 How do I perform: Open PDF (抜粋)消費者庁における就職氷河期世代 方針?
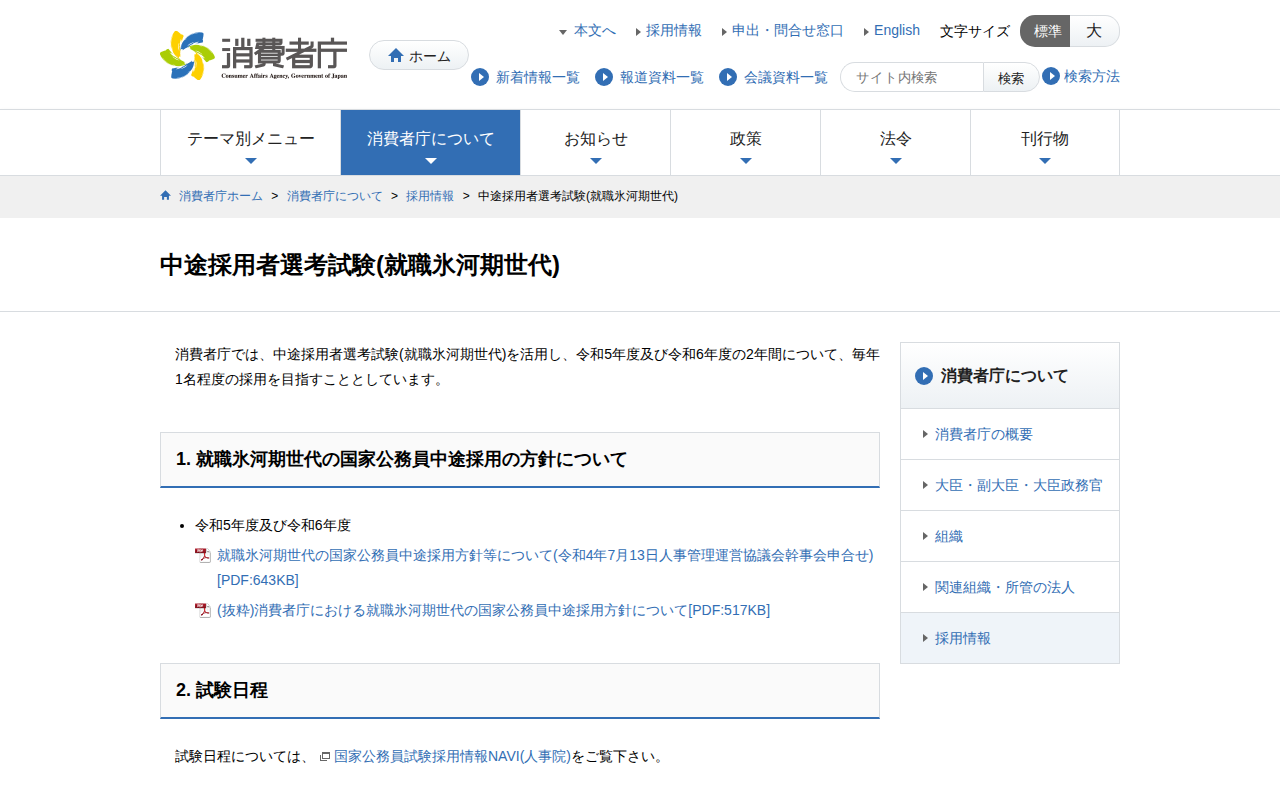click(493, 610)
